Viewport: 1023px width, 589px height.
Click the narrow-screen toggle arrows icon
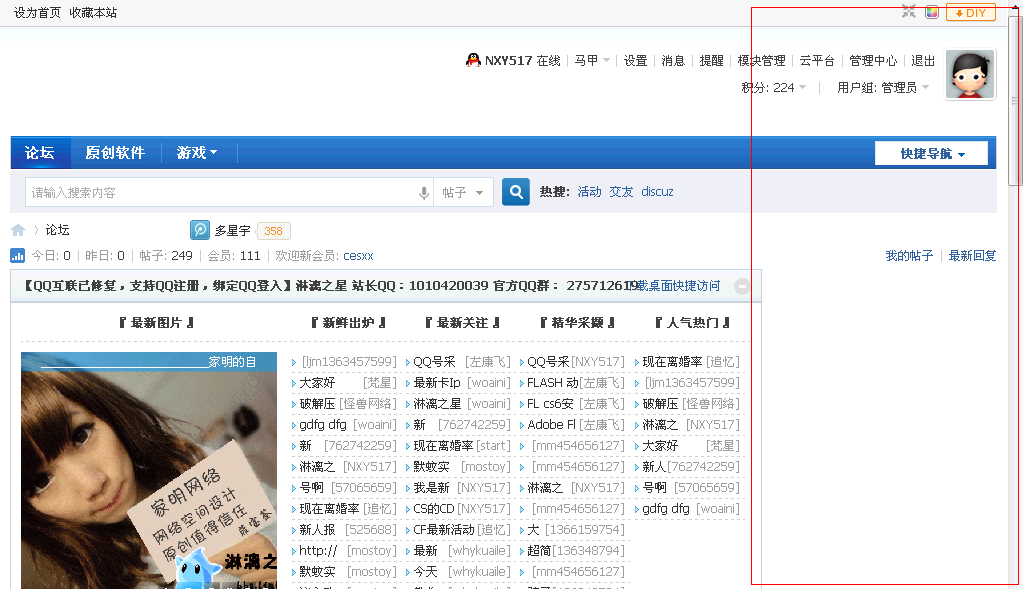909,12
